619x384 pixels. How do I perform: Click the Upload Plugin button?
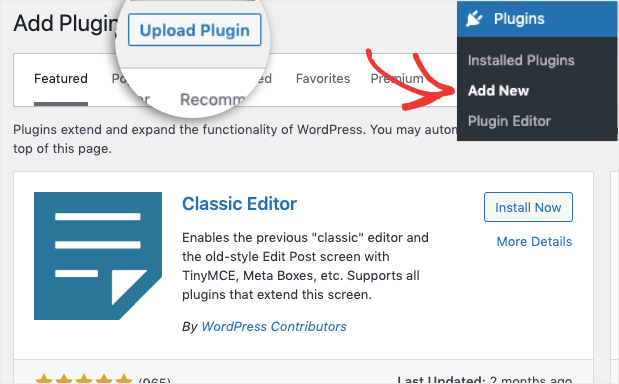pyautogui.click(x=195, y=30)
